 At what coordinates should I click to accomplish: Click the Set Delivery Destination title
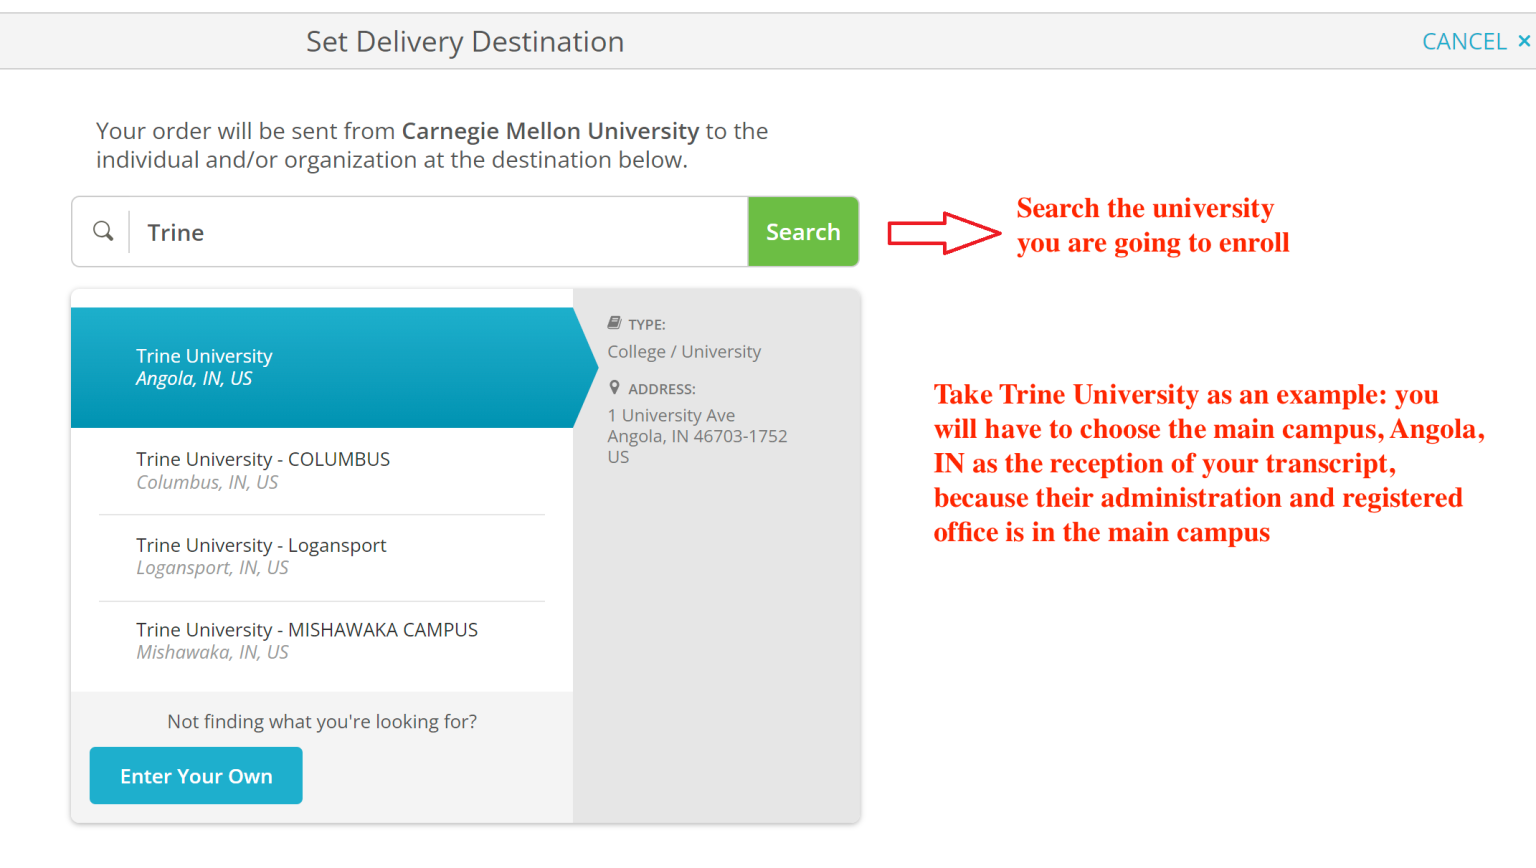pos(465,41)
